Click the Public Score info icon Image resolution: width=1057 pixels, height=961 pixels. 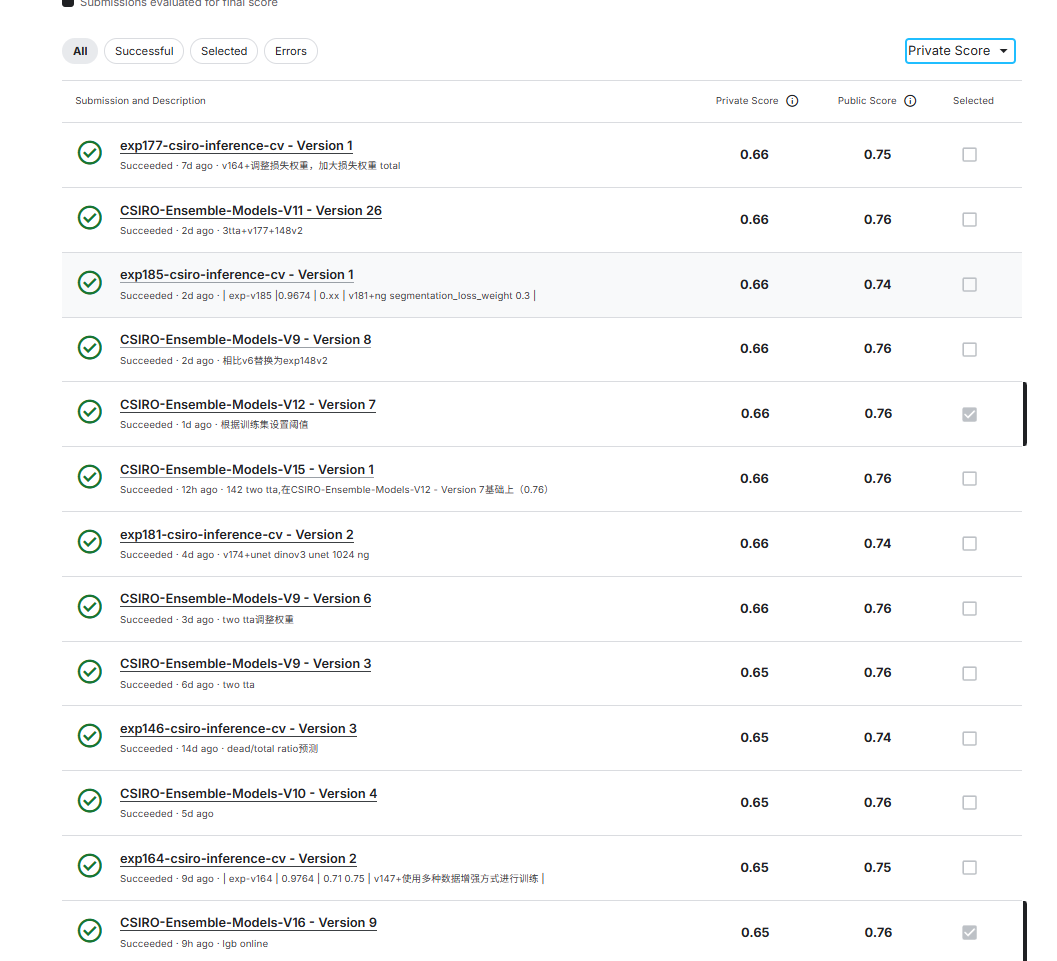click(910, 100)
